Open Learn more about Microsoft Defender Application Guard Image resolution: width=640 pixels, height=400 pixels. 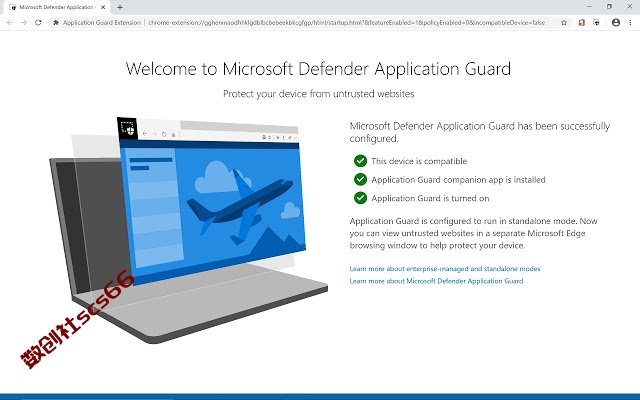pyautogui.click(x=436, y=281)
